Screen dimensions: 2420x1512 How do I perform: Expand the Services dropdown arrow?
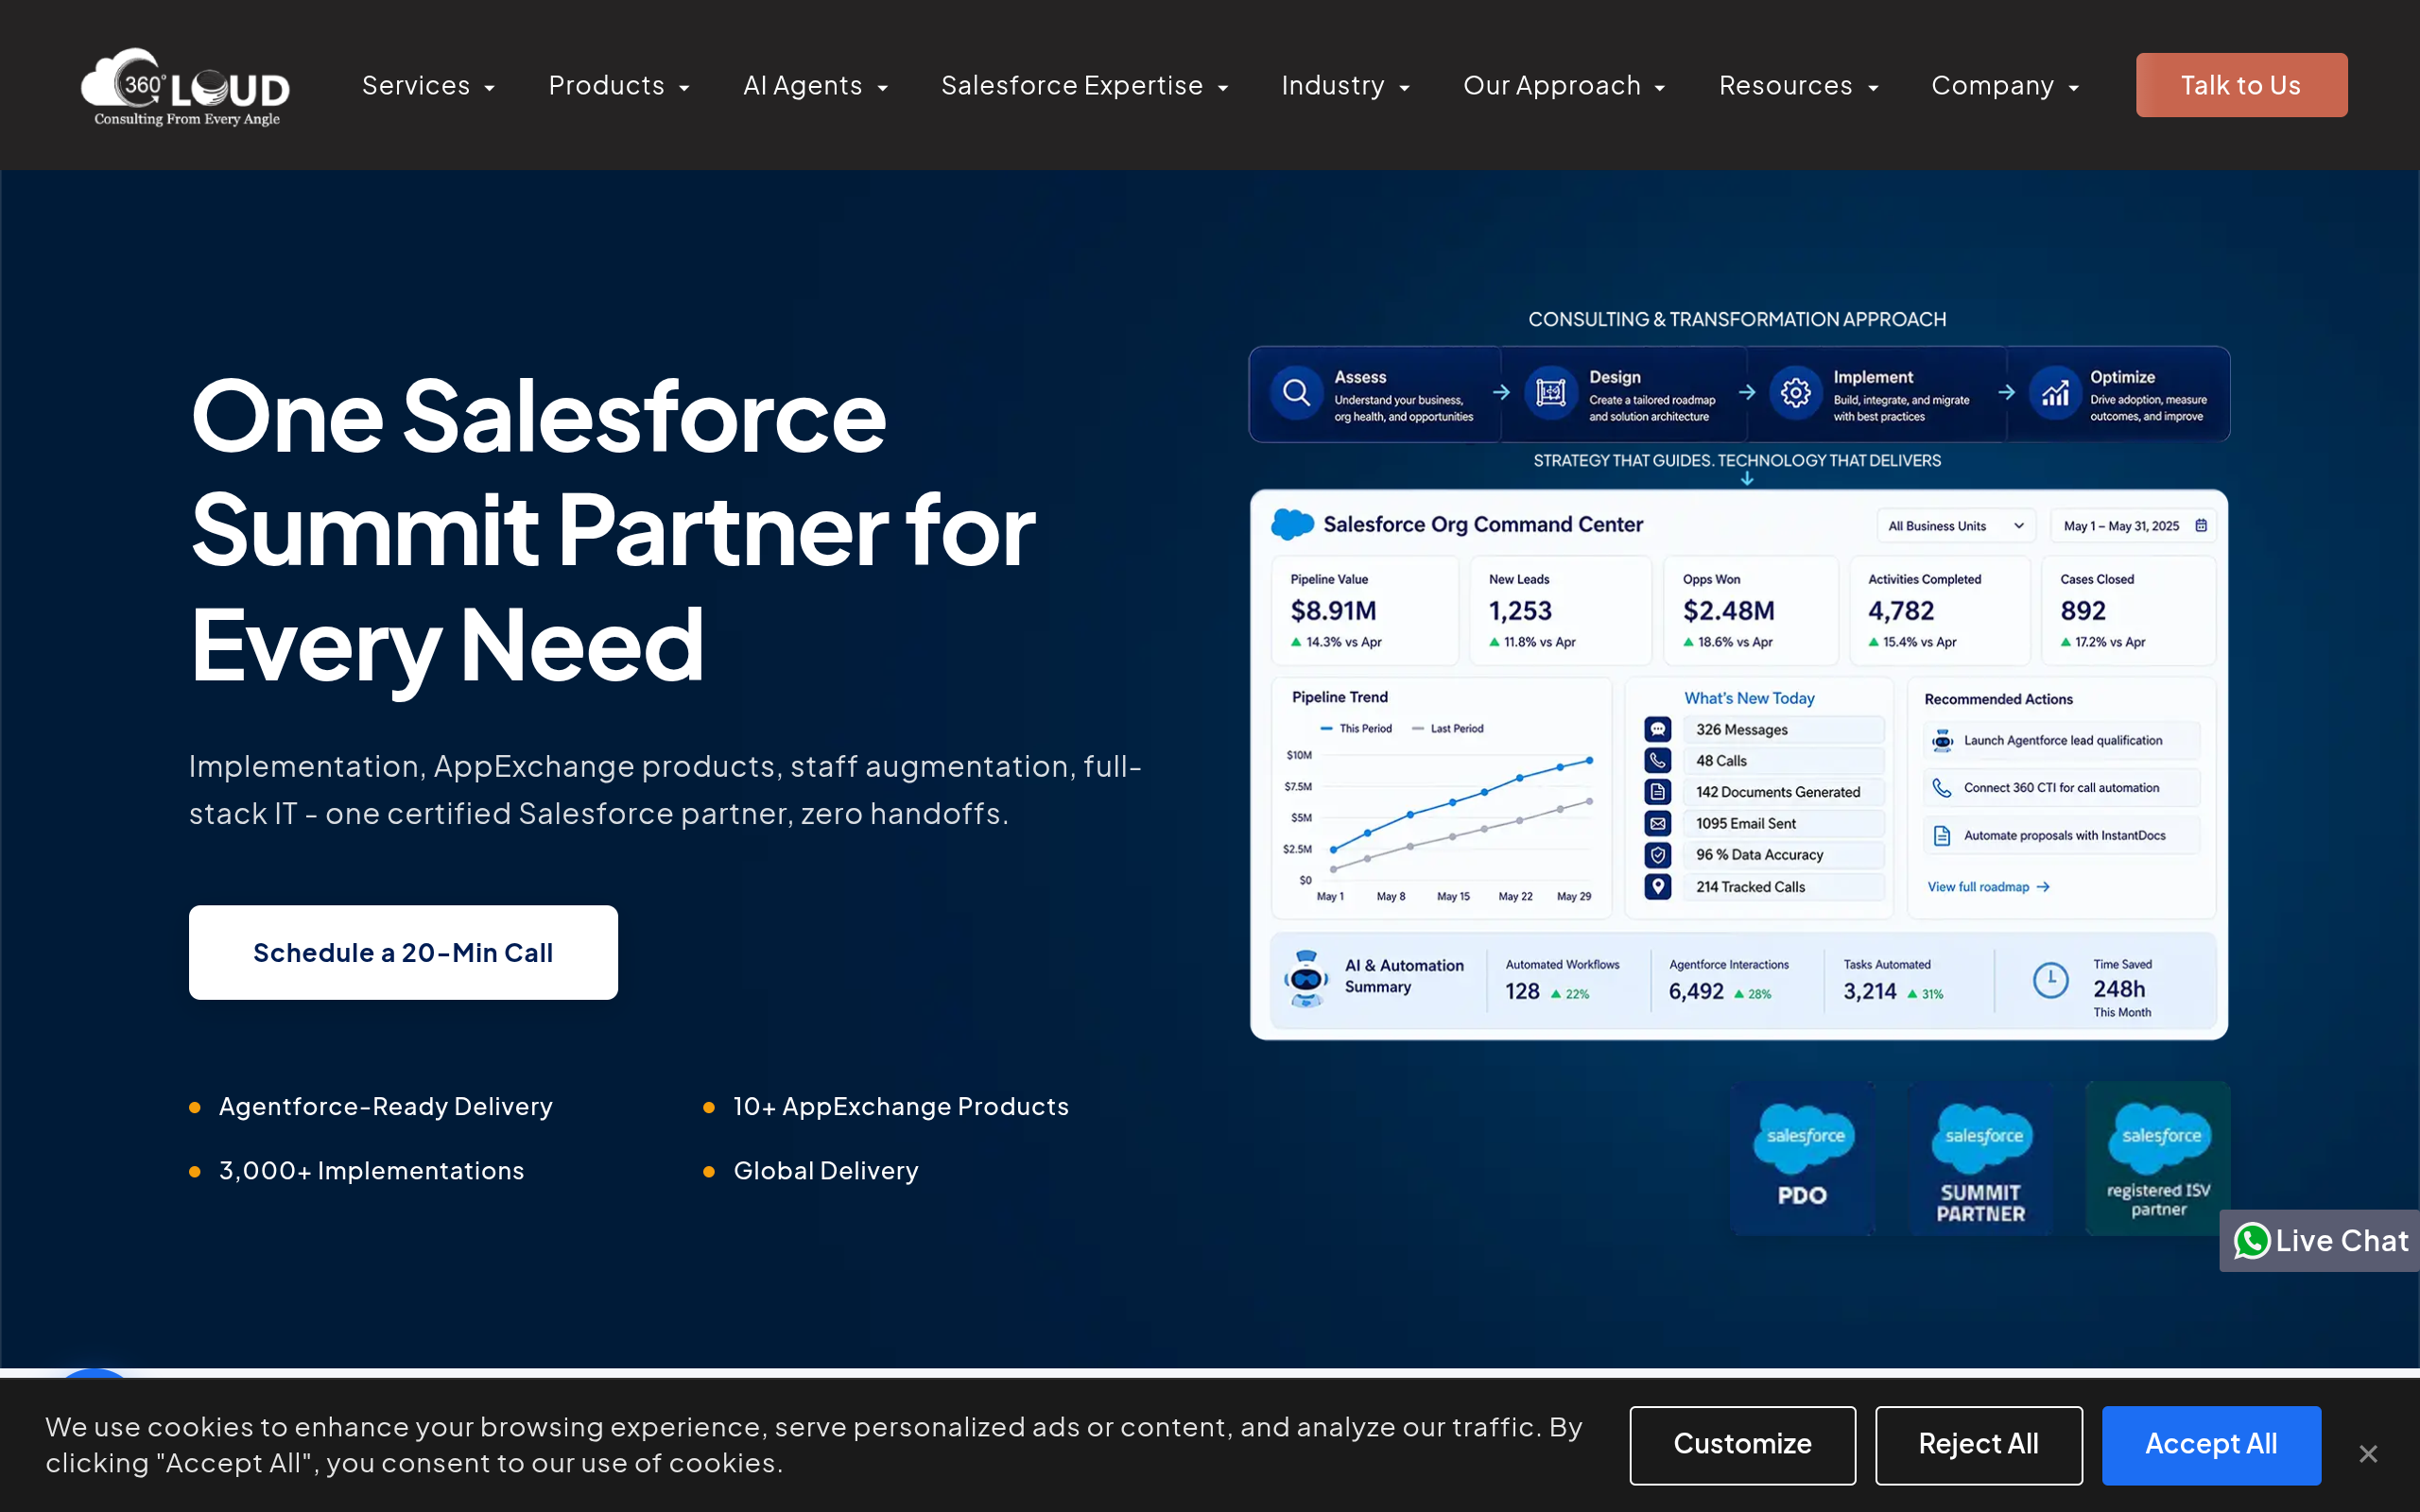coord(490,88)
